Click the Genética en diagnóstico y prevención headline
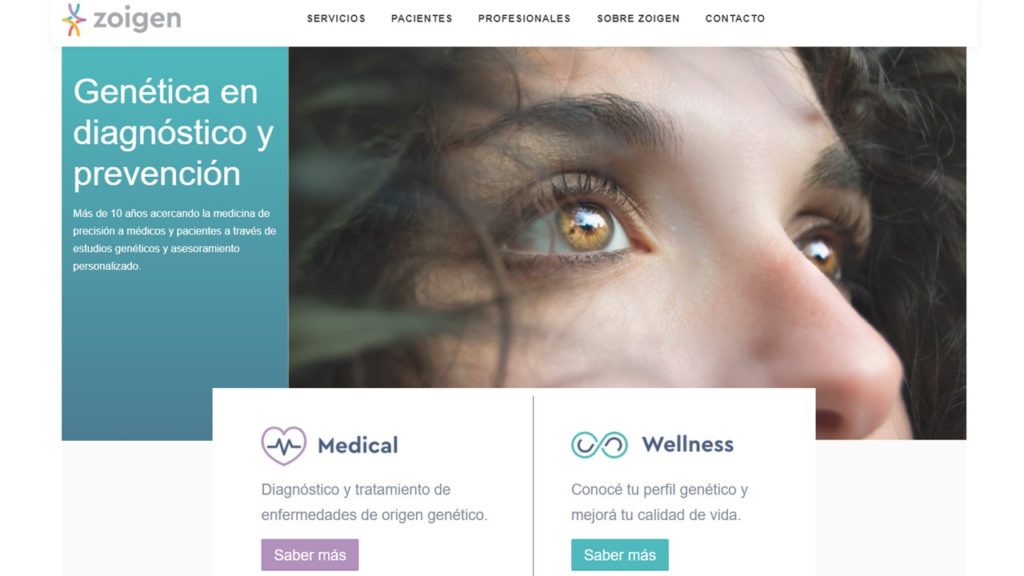The height and width of the screenshot is (576, 1024). 174,133
